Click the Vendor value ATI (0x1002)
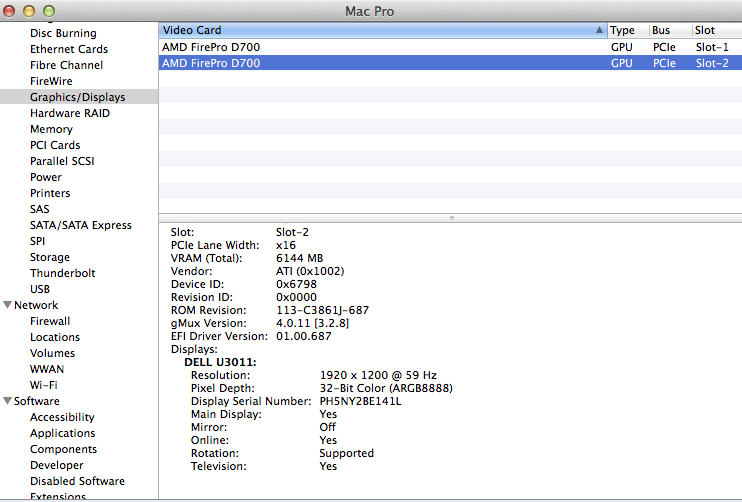Viewport: 742px width, 502px height. pyautogui.click(x=310, y=271)
